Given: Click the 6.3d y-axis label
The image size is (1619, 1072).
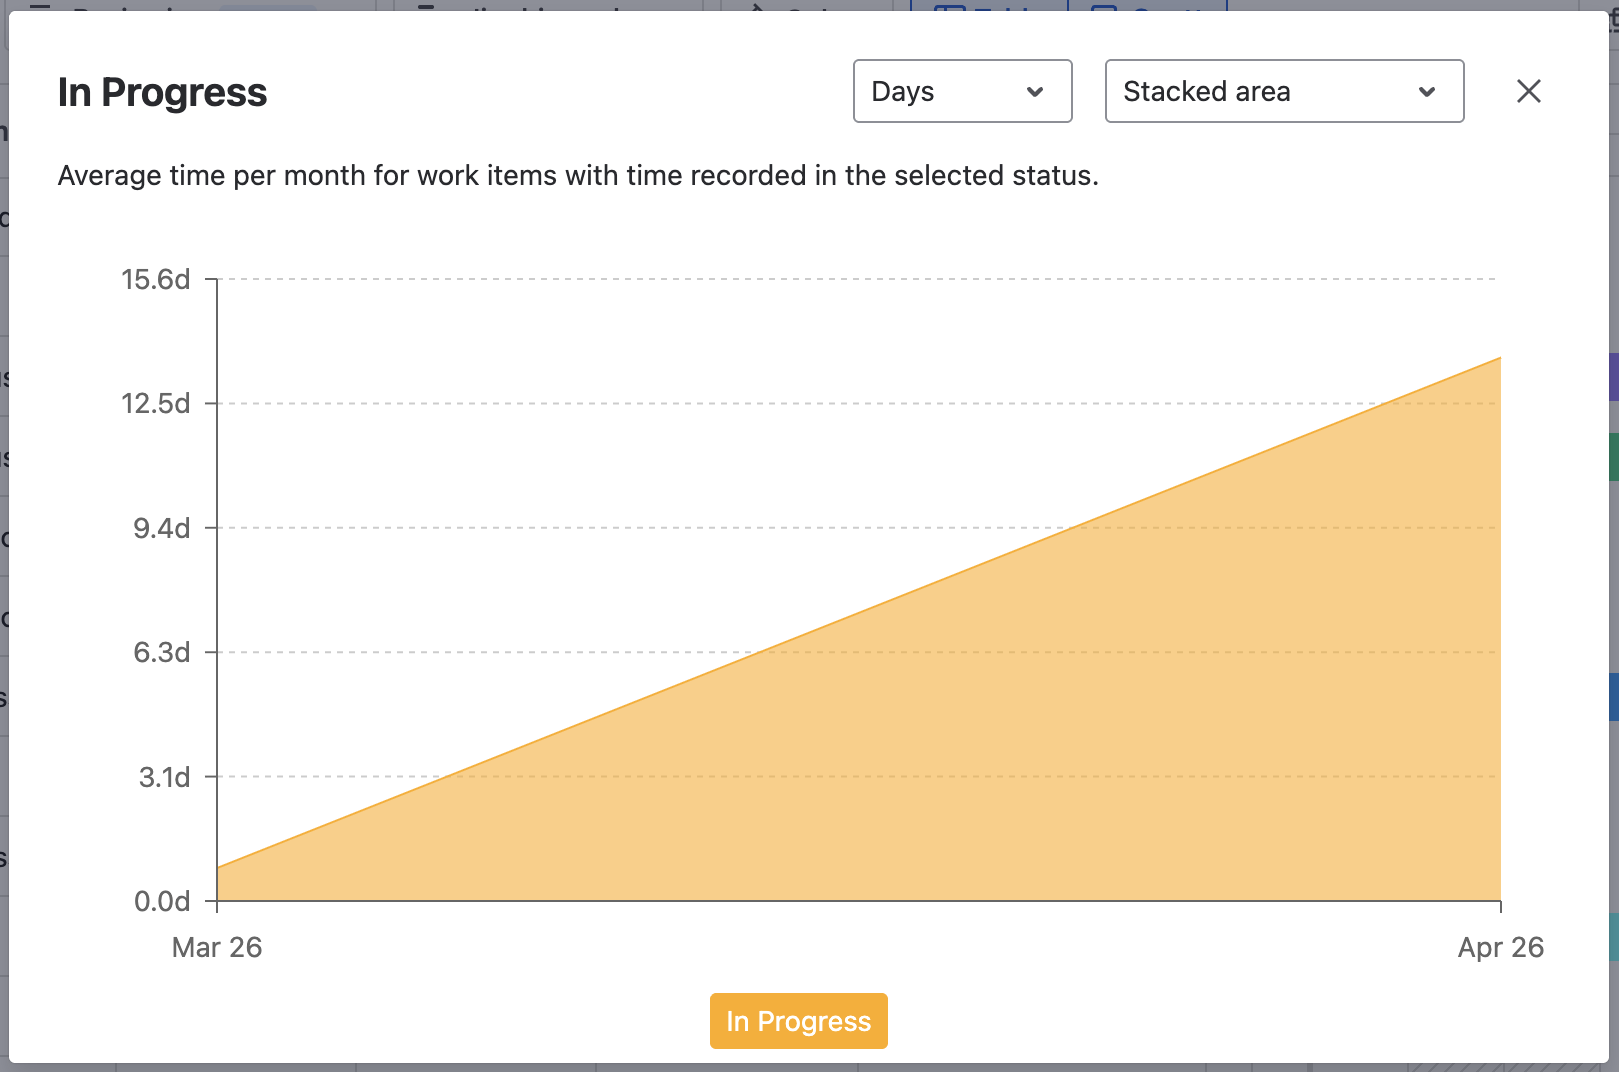Looking at the screenshot, I should click(162, 652).
